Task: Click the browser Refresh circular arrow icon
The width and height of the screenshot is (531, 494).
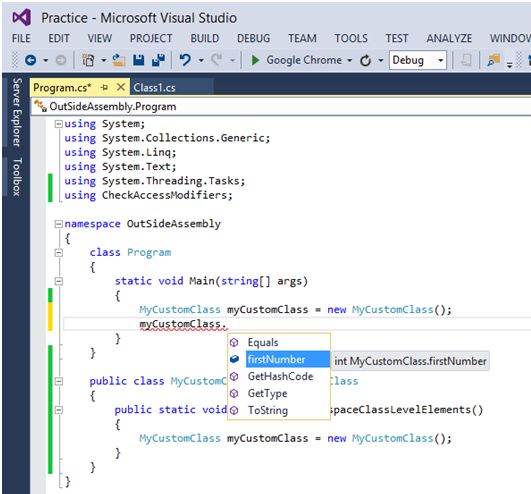Action: (x=365, y=61)
